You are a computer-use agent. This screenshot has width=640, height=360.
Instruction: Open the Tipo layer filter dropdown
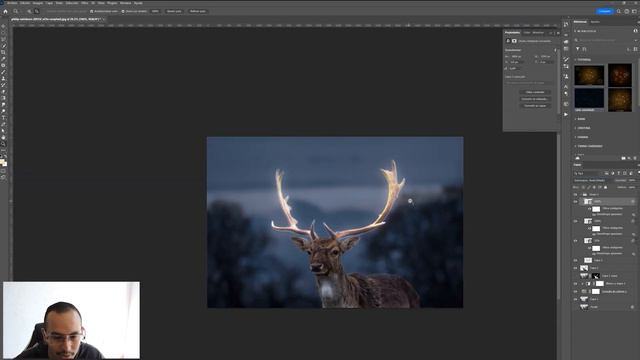(589, 173)
